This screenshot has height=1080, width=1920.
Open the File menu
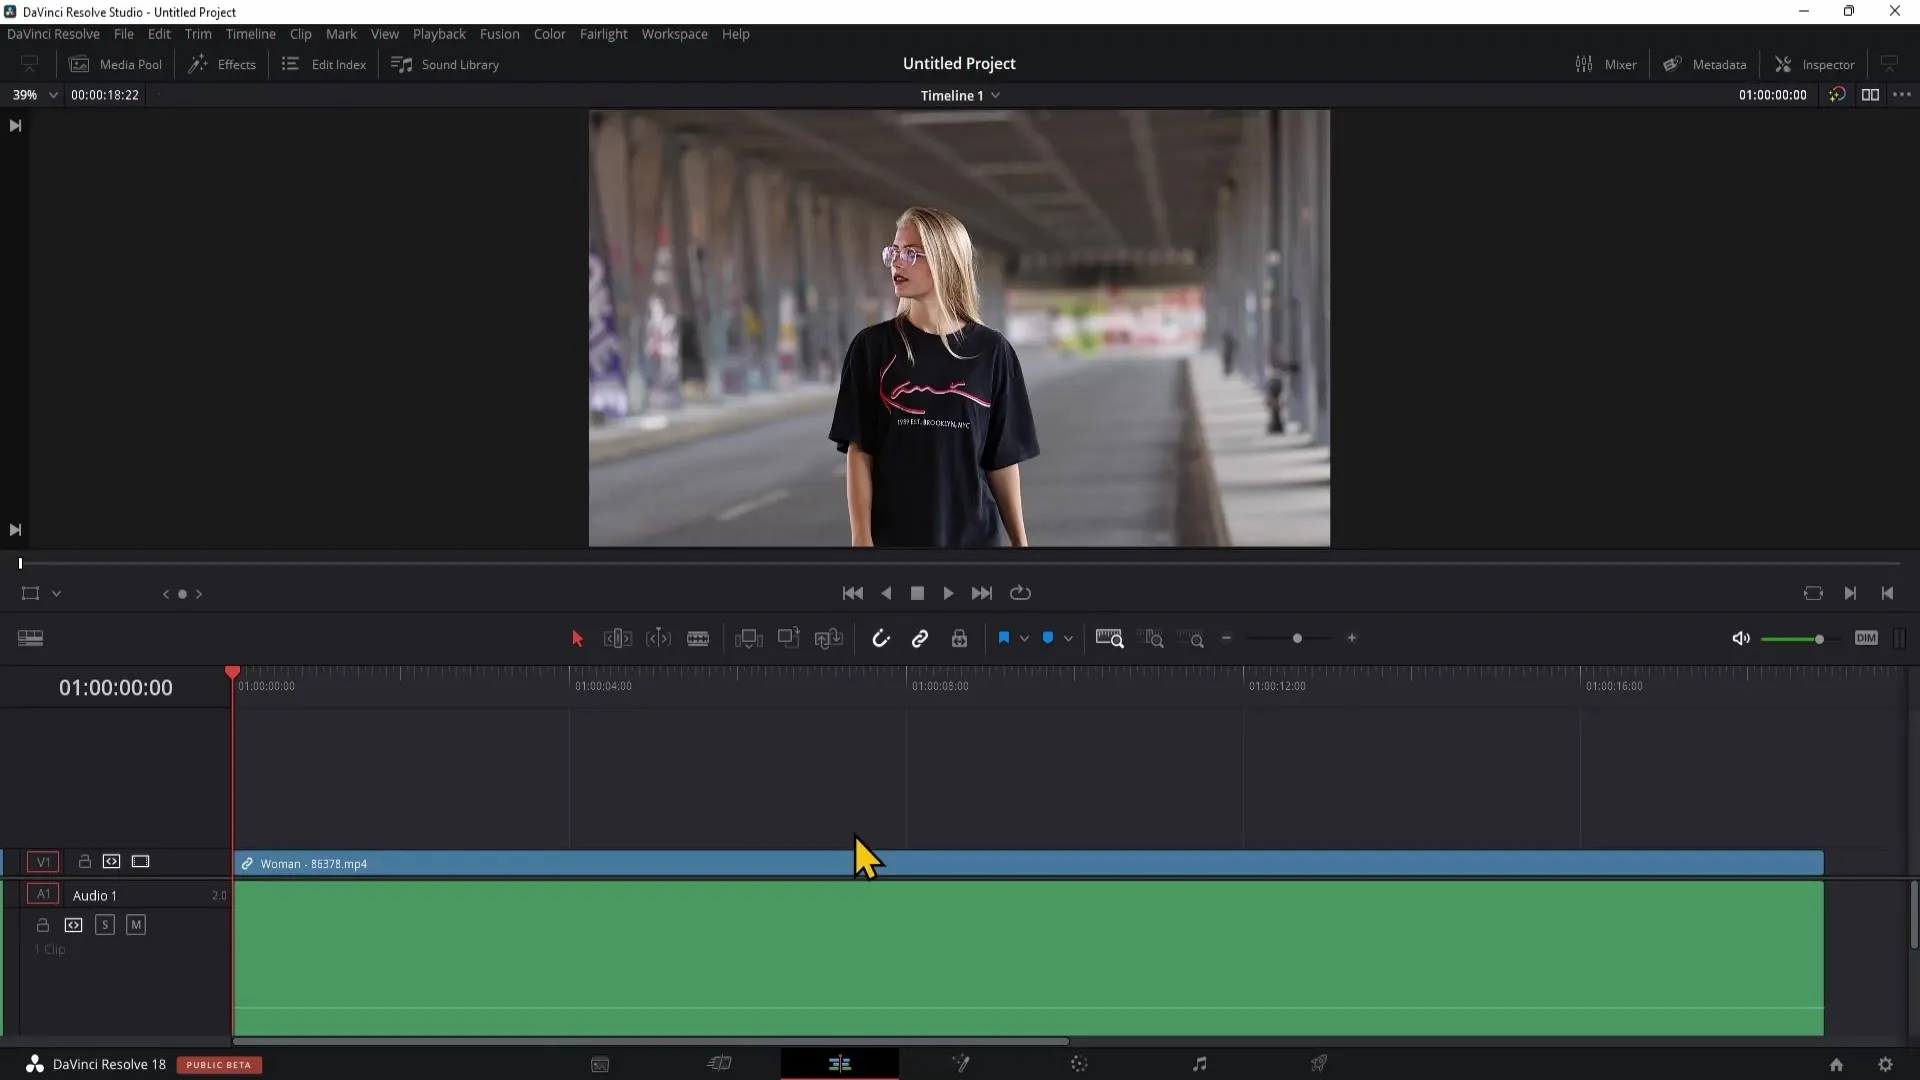[x=124, y=34]
